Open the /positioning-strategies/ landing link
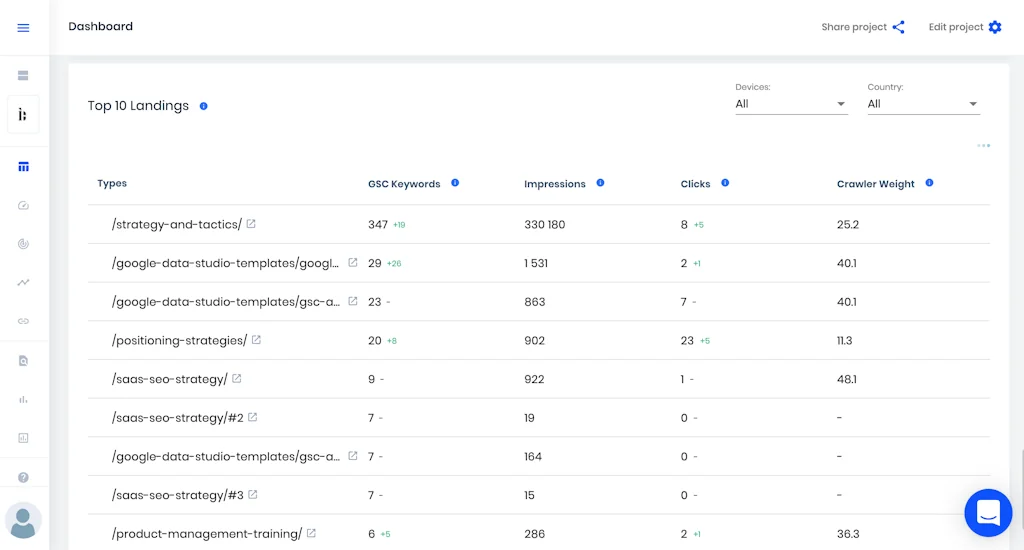Viewport: 1024px width, 550px height. point(180,341)
